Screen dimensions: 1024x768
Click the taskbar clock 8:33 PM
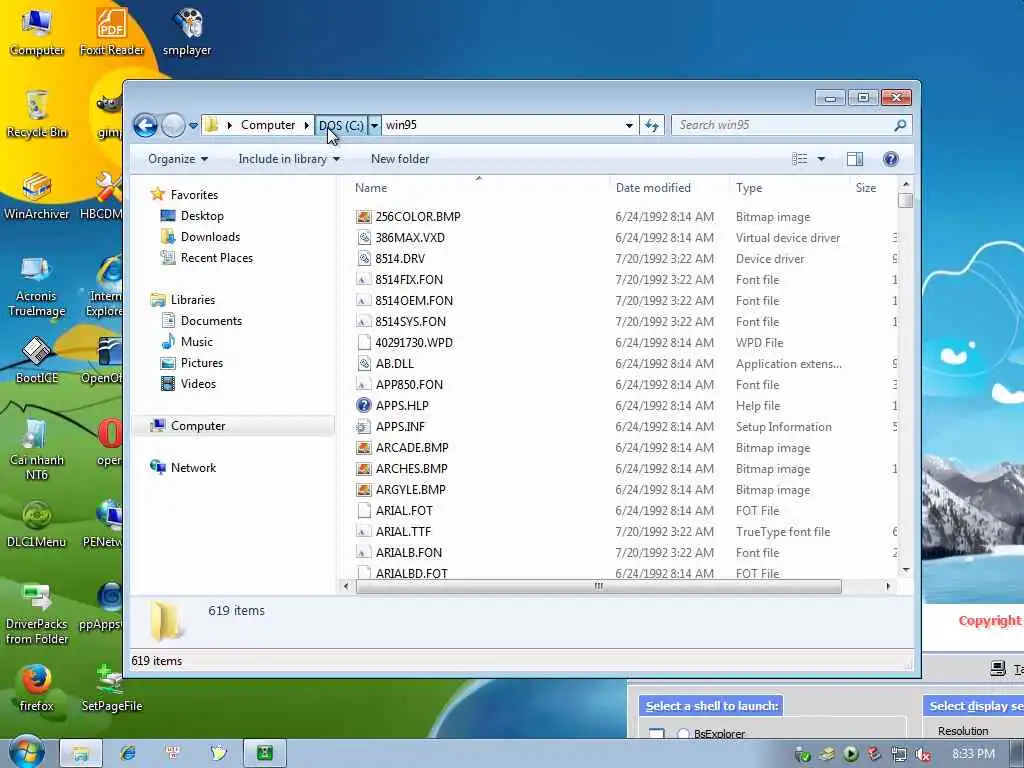973,754
